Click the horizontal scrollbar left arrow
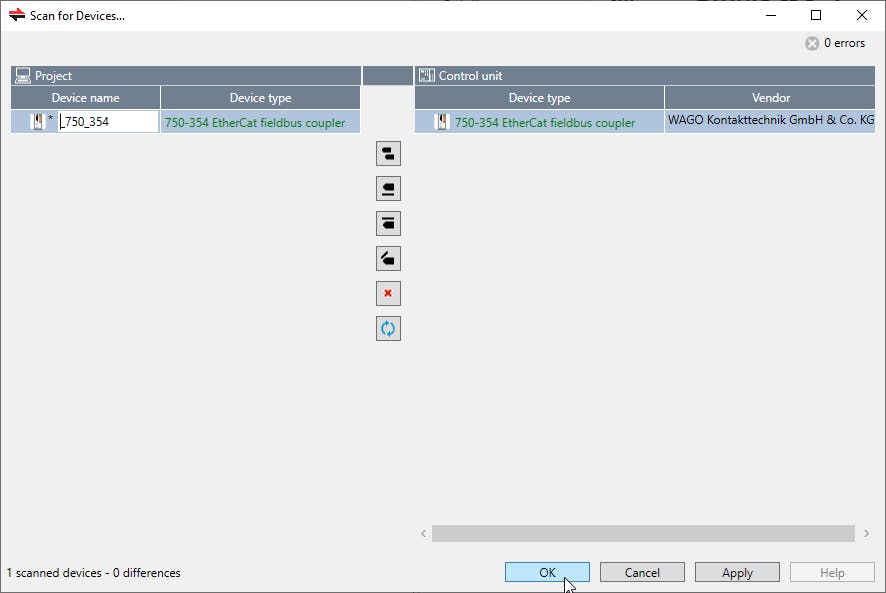 pos(424,534)
